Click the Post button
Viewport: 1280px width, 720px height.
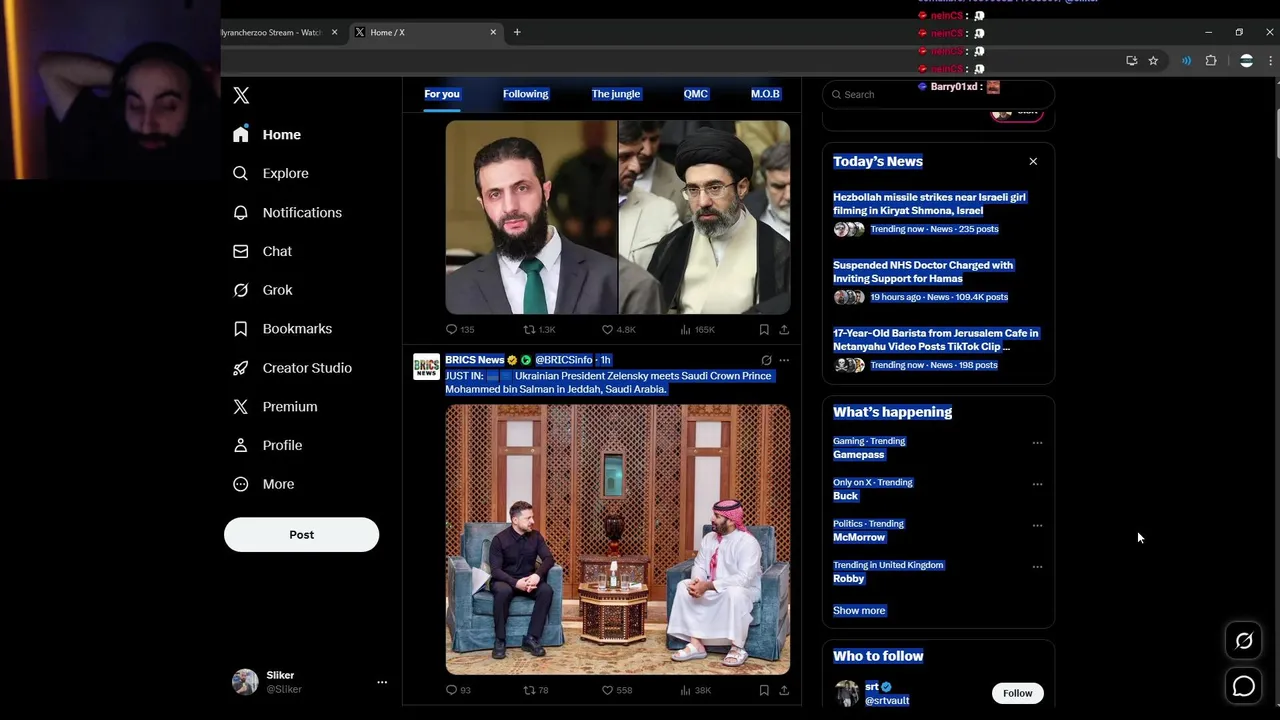pyautogui.click(x=301, y=535)
